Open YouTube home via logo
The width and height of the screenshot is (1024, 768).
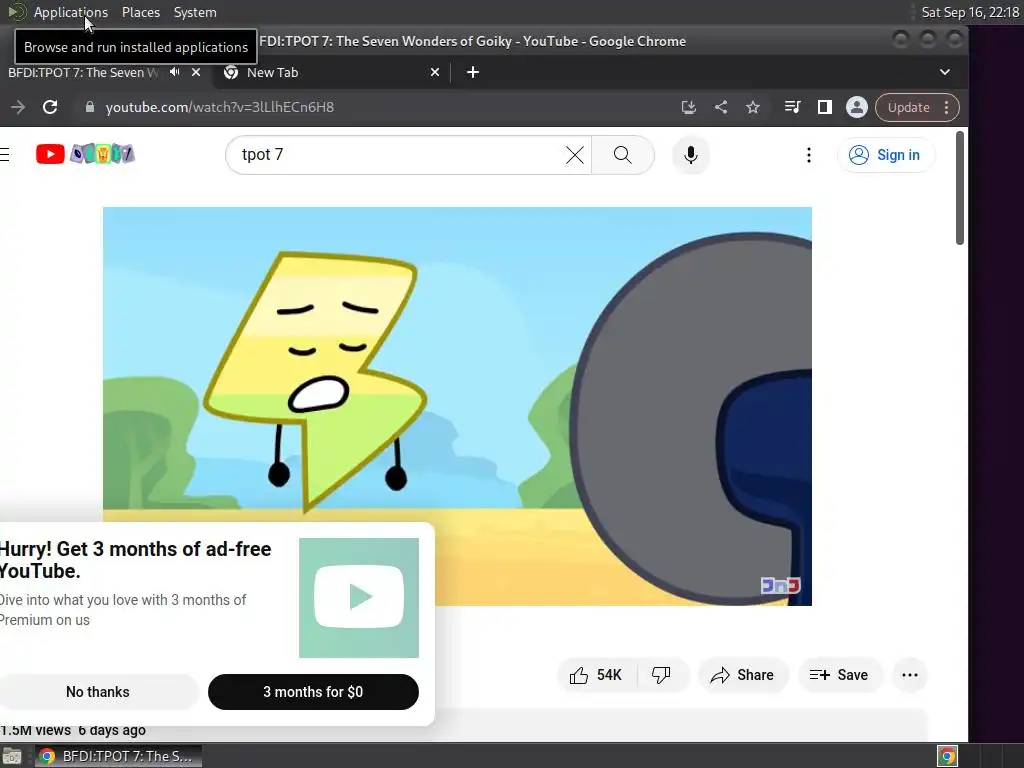tap(85, 154)
